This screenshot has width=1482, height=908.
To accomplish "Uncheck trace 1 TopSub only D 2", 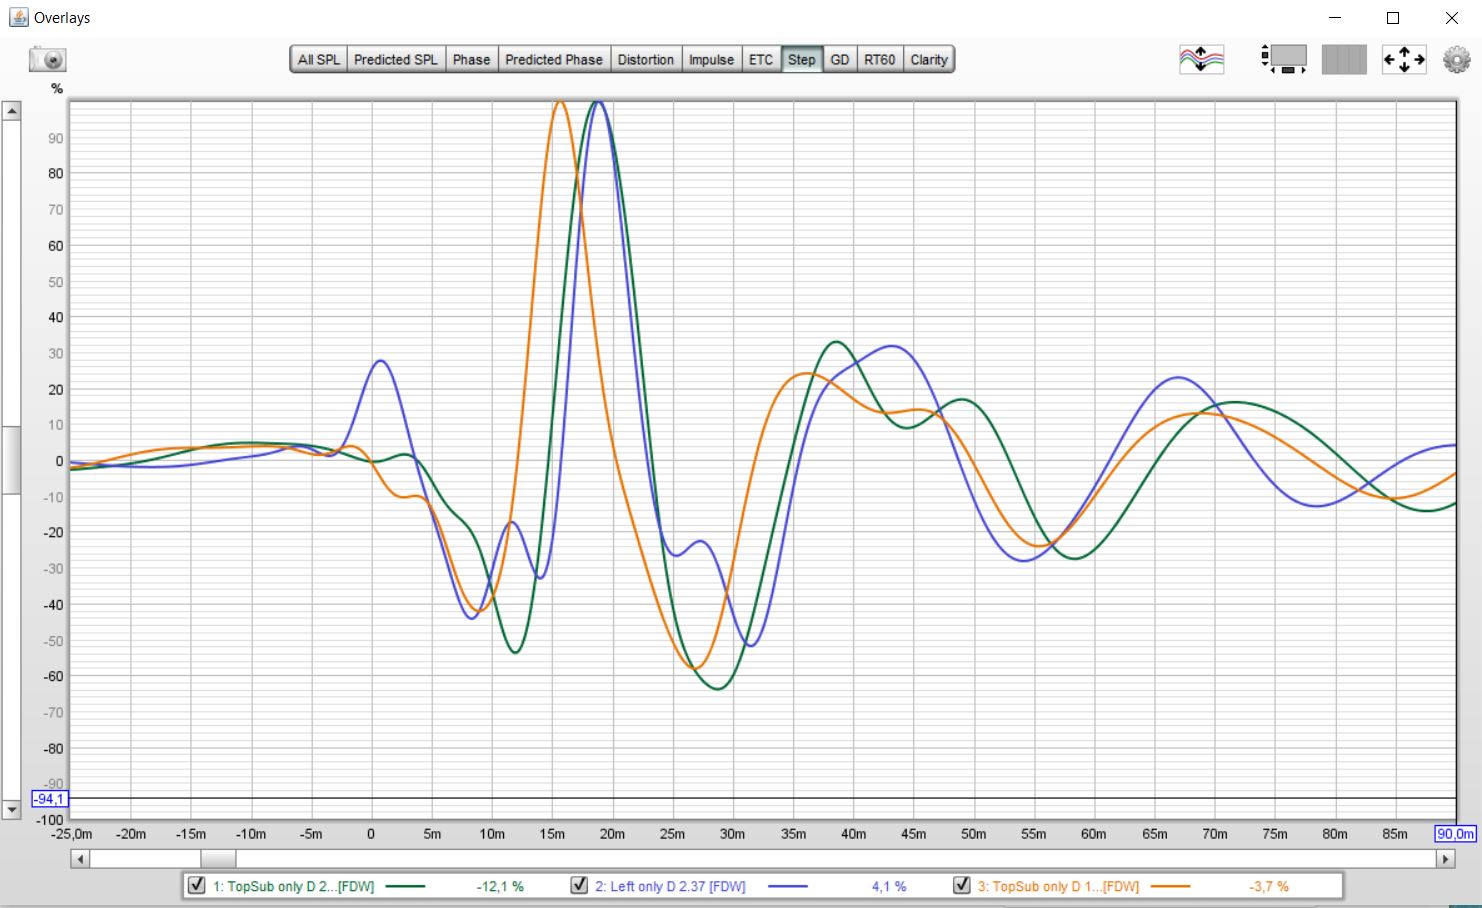I will click(197, 885).
